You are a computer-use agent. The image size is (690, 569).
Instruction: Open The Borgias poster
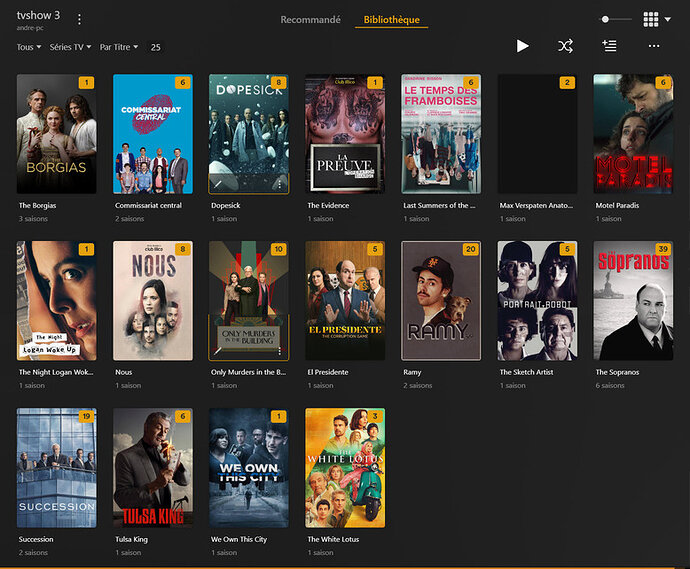(x=56, y=134)
